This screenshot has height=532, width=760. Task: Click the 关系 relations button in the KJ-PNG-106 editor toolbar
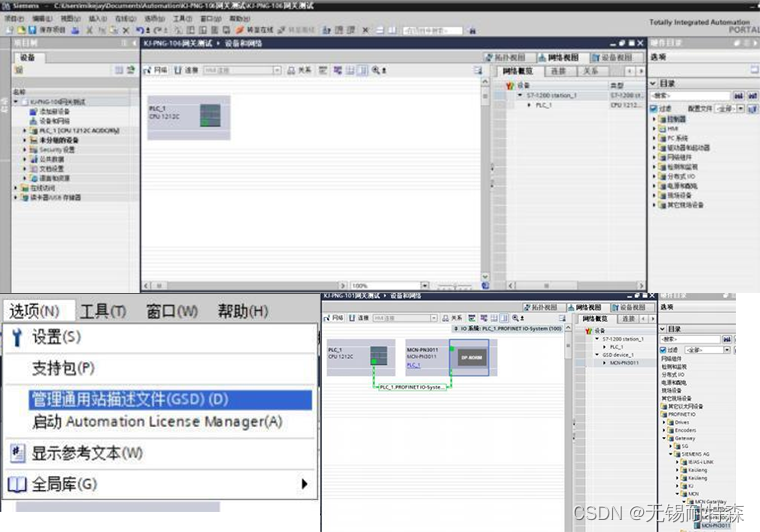[x=300, y=70]
